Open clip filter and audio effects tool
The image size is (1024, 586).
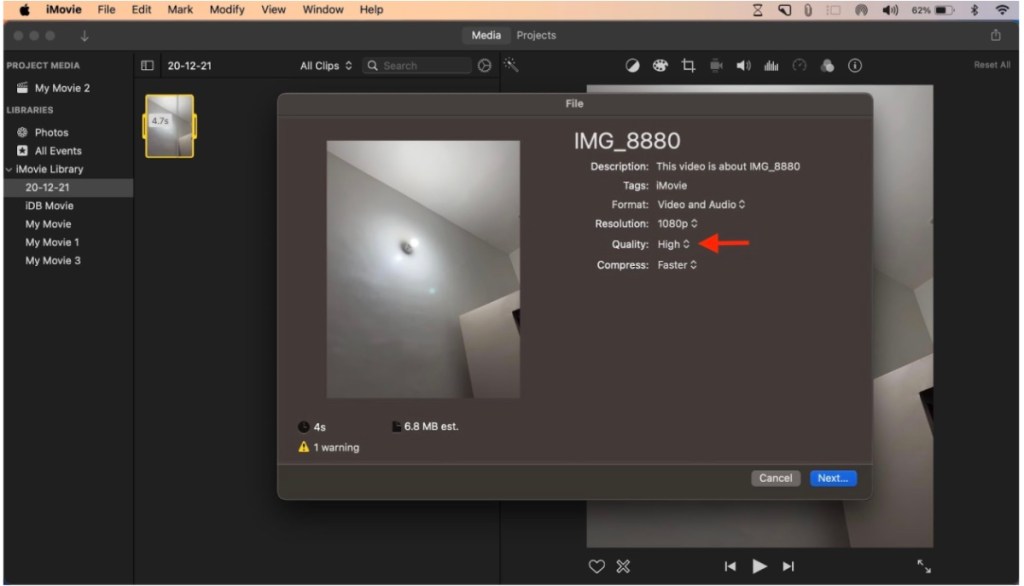click(827, 65)
